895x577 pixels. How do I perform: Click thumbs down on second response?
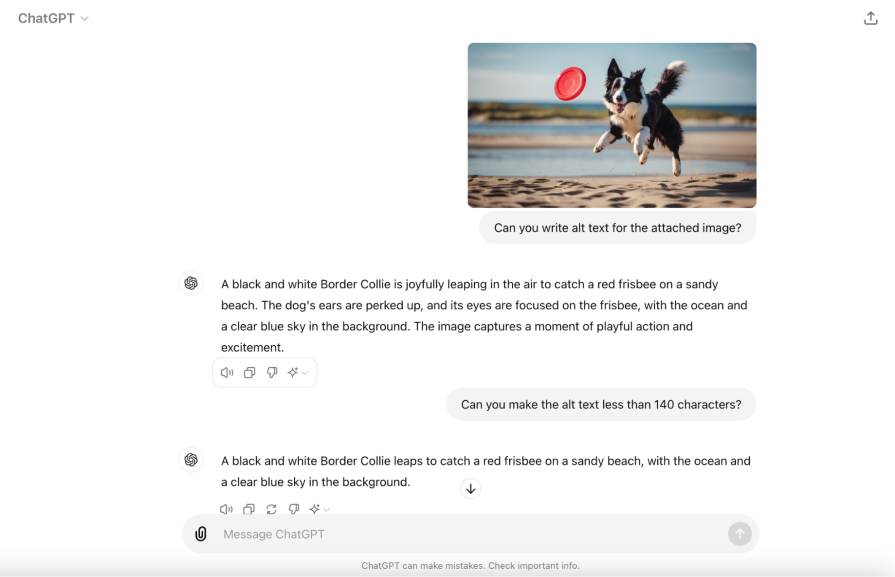coord(294,509)
